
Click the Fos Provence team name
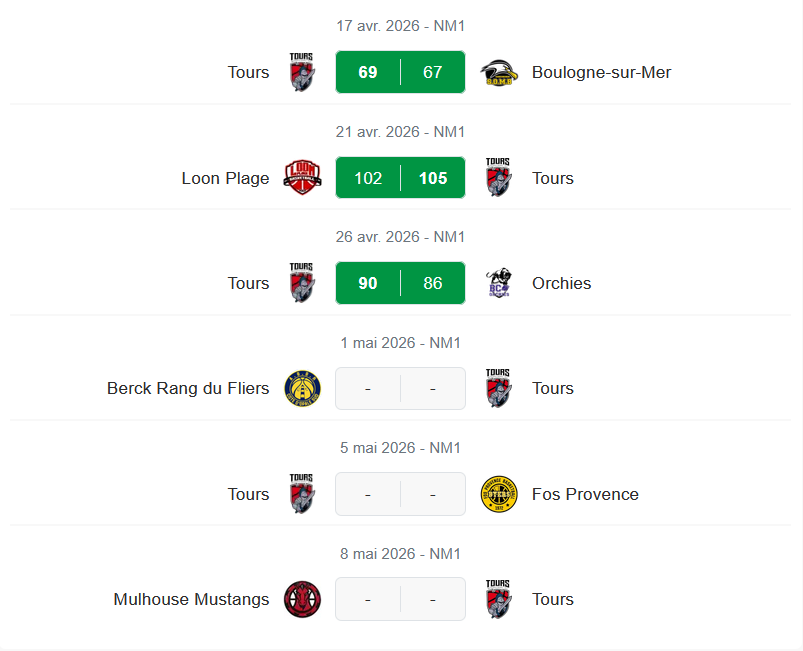(585, 494)
